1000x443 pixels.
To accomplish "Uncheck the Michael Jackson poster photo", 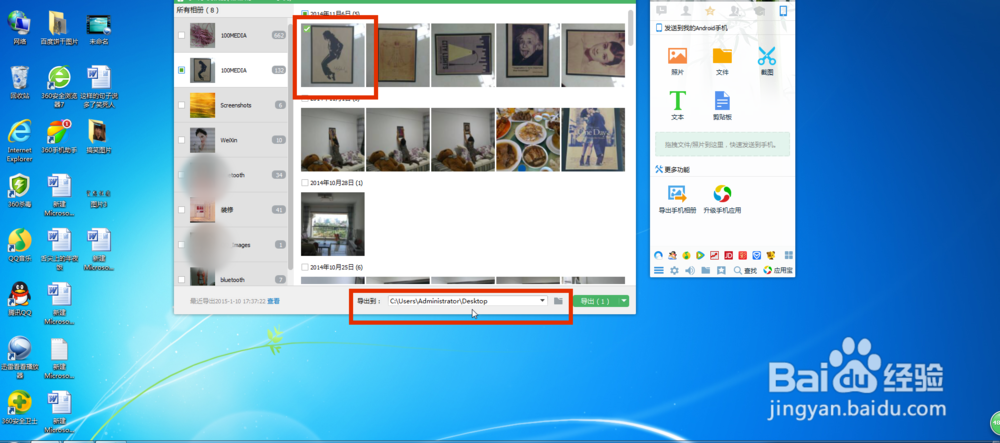I will click(333, 55).
